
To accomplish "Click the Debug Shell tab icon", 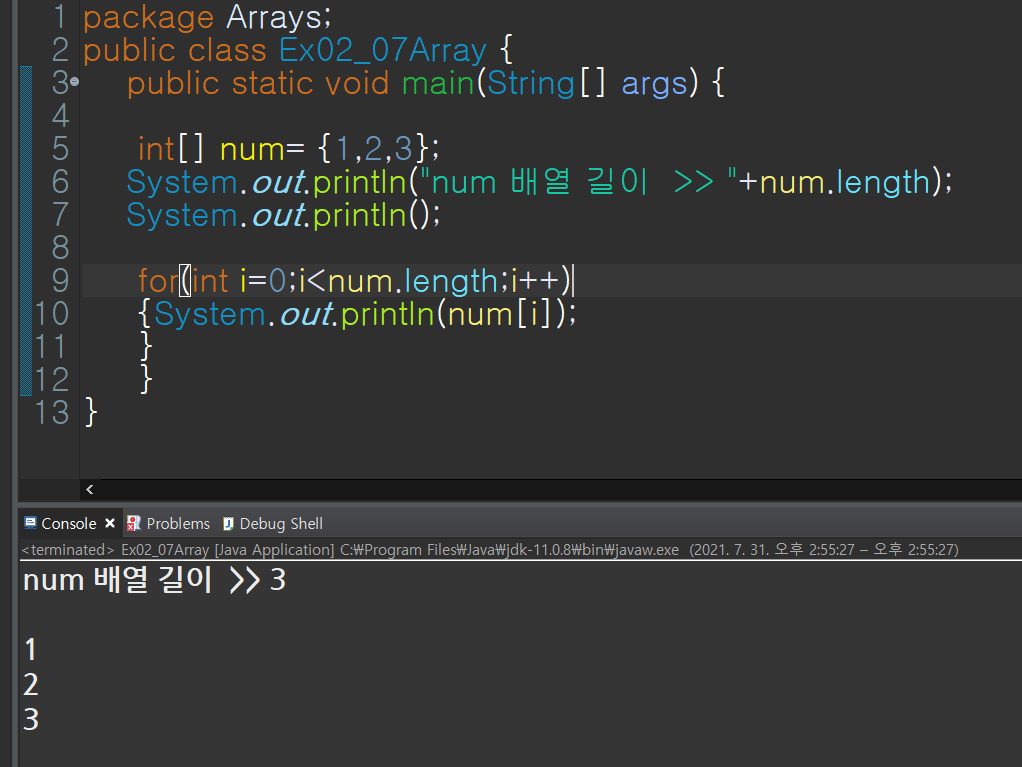I will (x=228, y=523).
